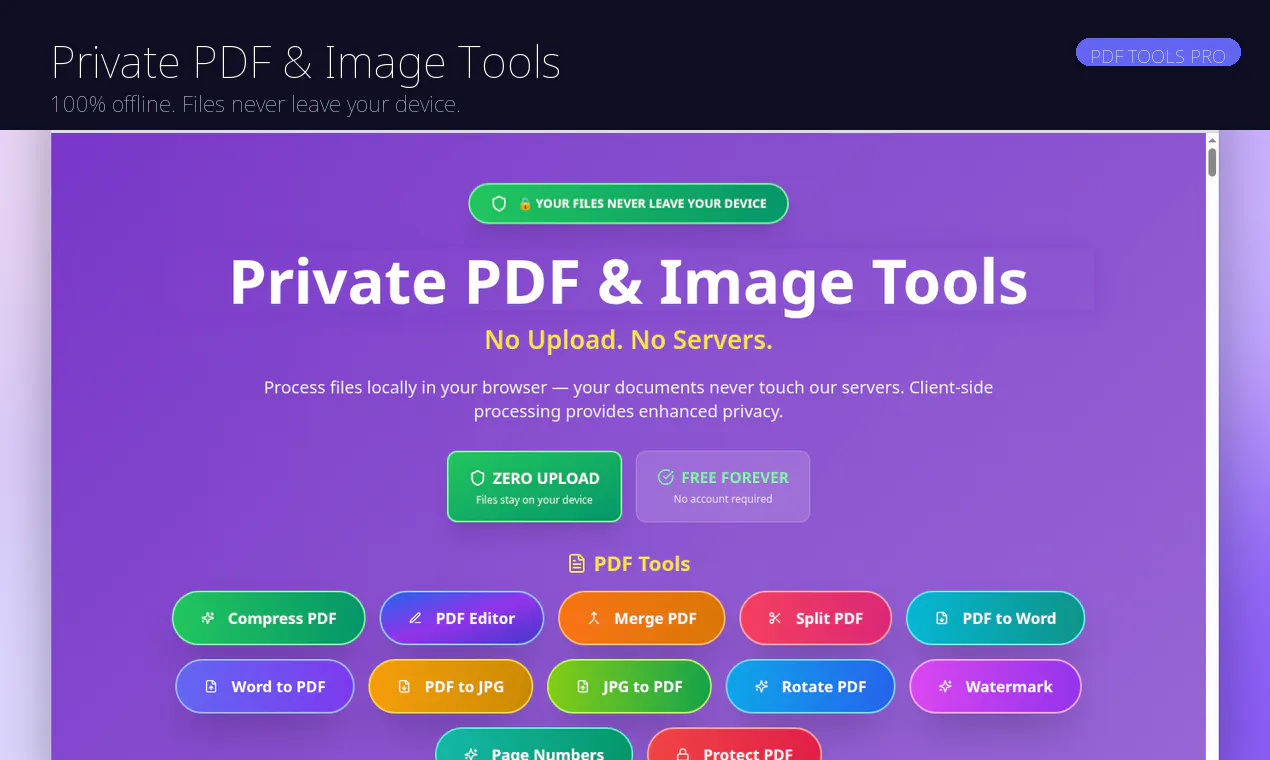
Task: Click the file icon on Word to PDF
Action: (211, 686)
